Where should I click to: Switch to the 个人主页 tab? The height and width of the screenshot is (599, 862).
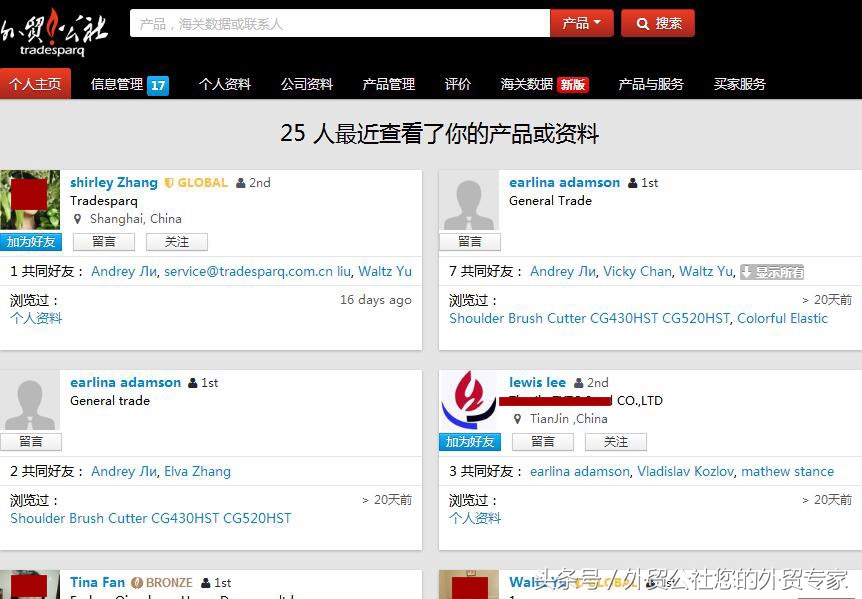36,84
